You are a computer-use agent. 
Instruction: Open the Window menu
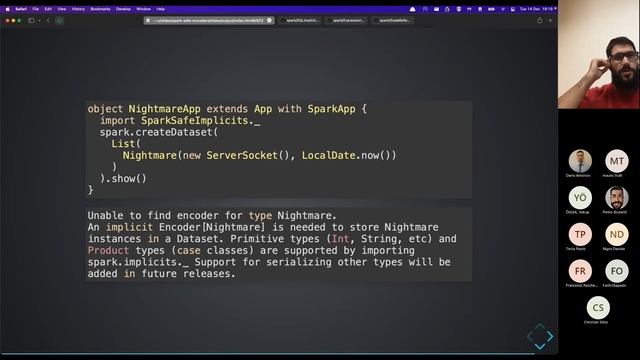coord(143,9)
